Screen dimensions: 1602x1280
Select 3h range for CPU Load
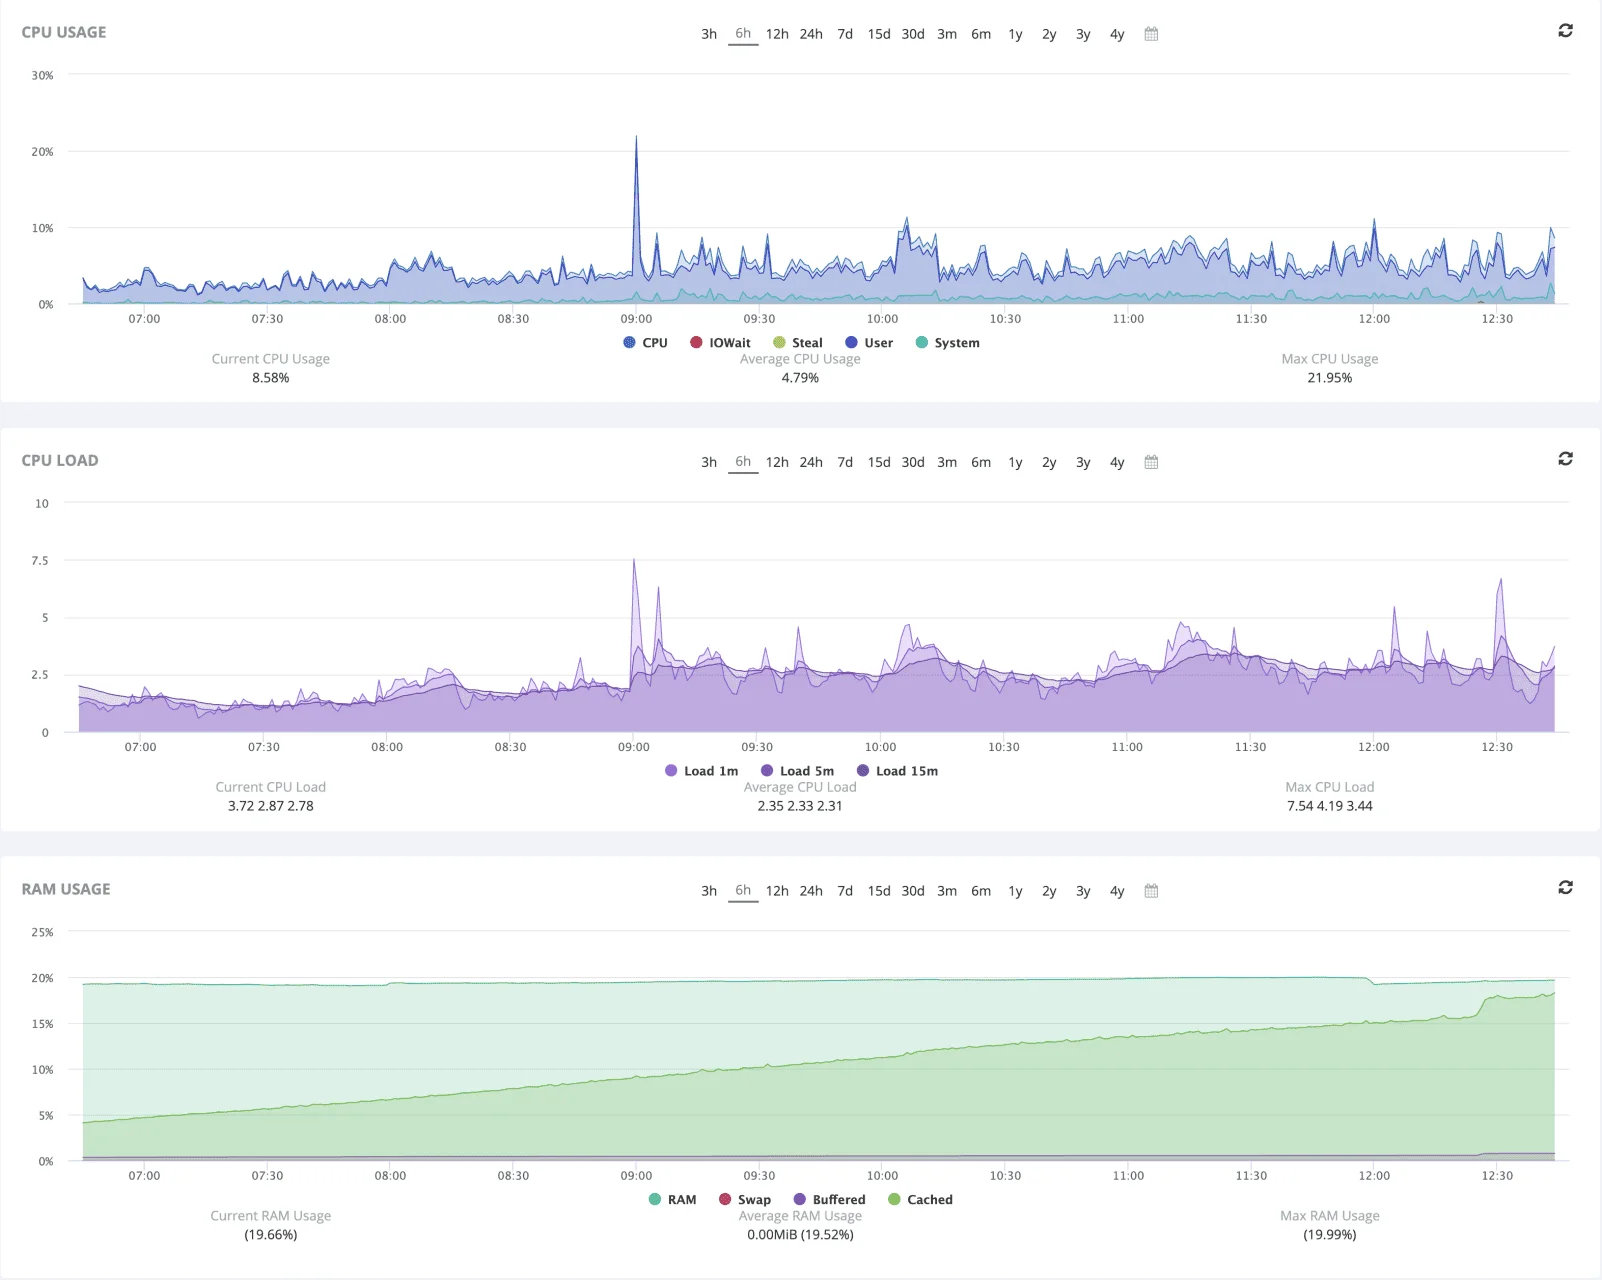709,462
